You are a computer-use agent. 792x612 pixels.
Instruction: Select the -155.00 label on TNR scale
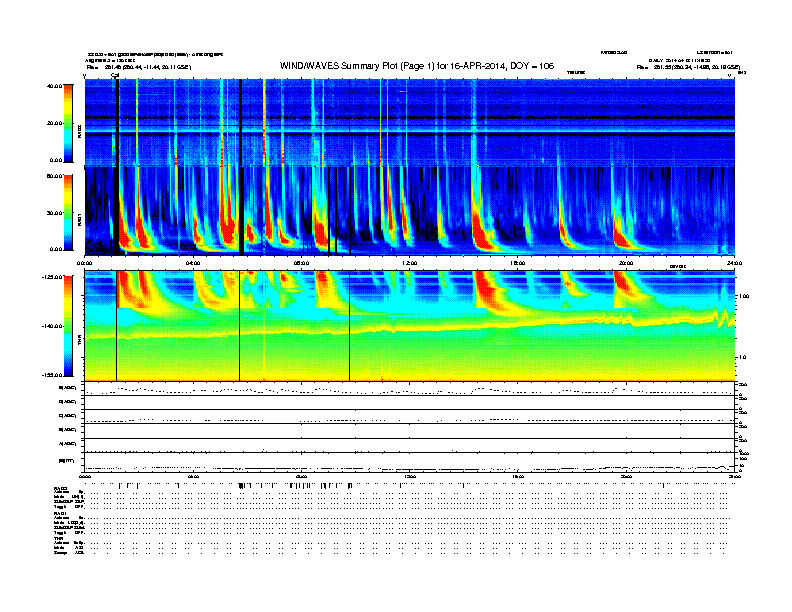pyautogui.click(x=52, y=375)
